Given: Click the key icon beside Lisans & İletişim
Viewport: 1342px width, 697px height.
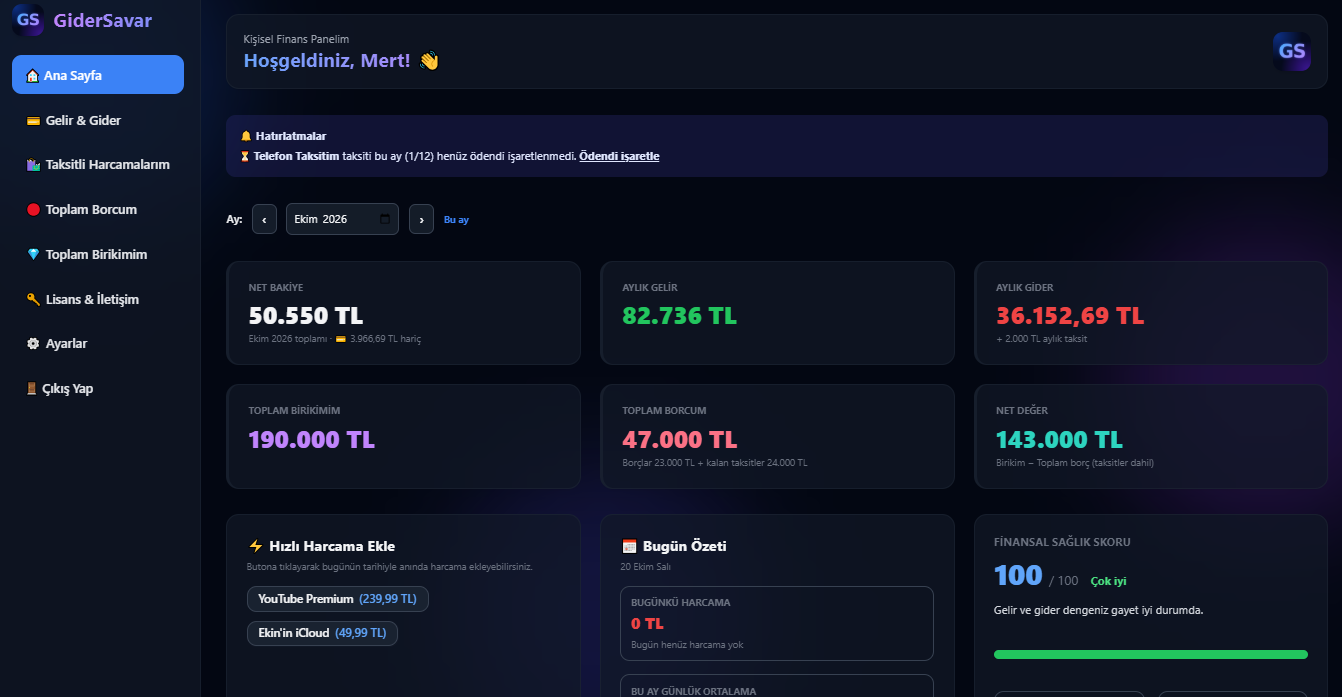Looking at the screenshot, I should point(33,299).
